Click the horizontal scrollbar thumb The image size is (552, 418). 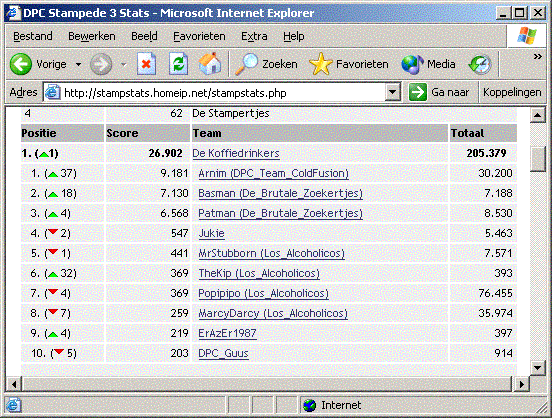[266, 384]
